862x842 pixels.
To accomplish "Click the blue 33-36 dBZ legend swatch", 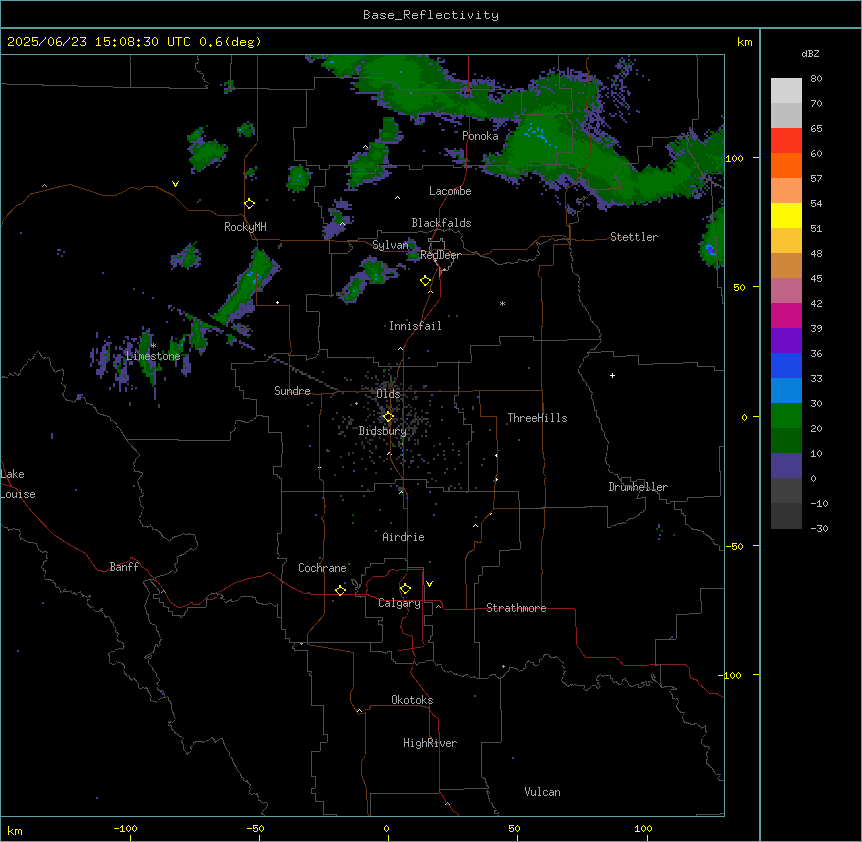I will tap(786, 366).
